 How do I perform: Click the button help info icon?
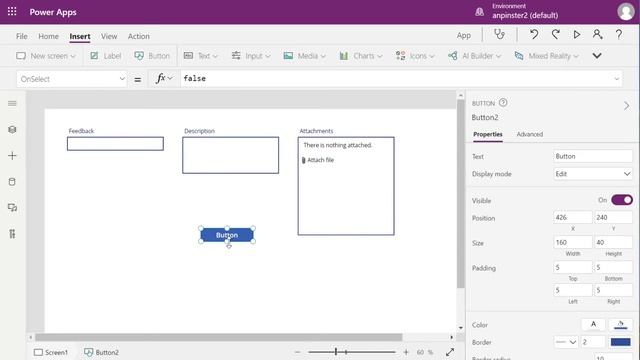(x=503, y=103)
